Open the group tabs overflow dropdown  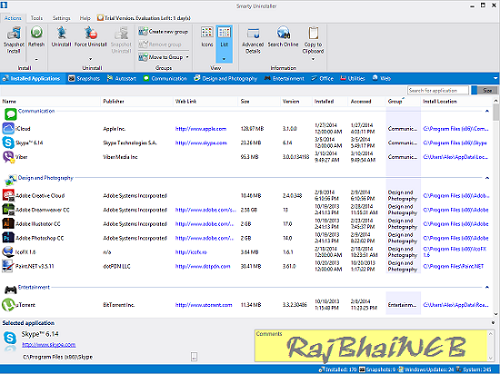point(495,78)
